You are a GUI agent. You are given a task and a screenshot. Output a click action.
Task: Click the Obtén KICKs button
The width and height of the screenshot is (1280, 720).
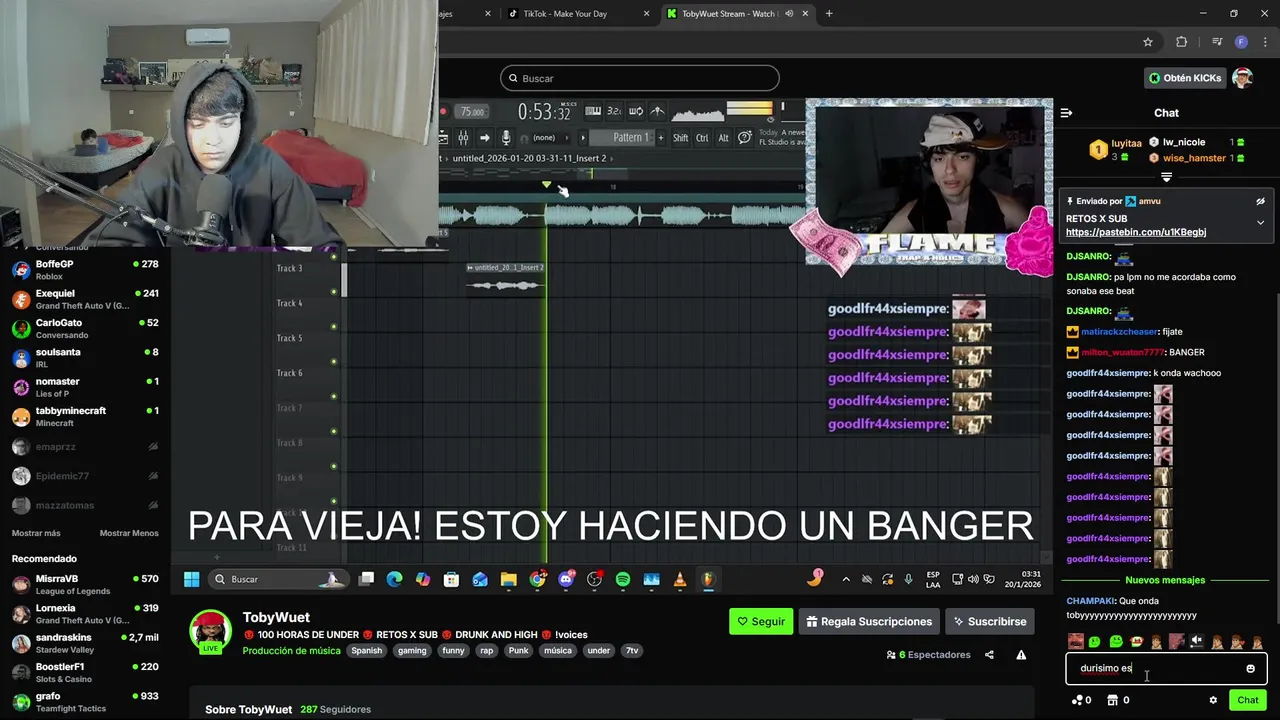[1185, 78]
